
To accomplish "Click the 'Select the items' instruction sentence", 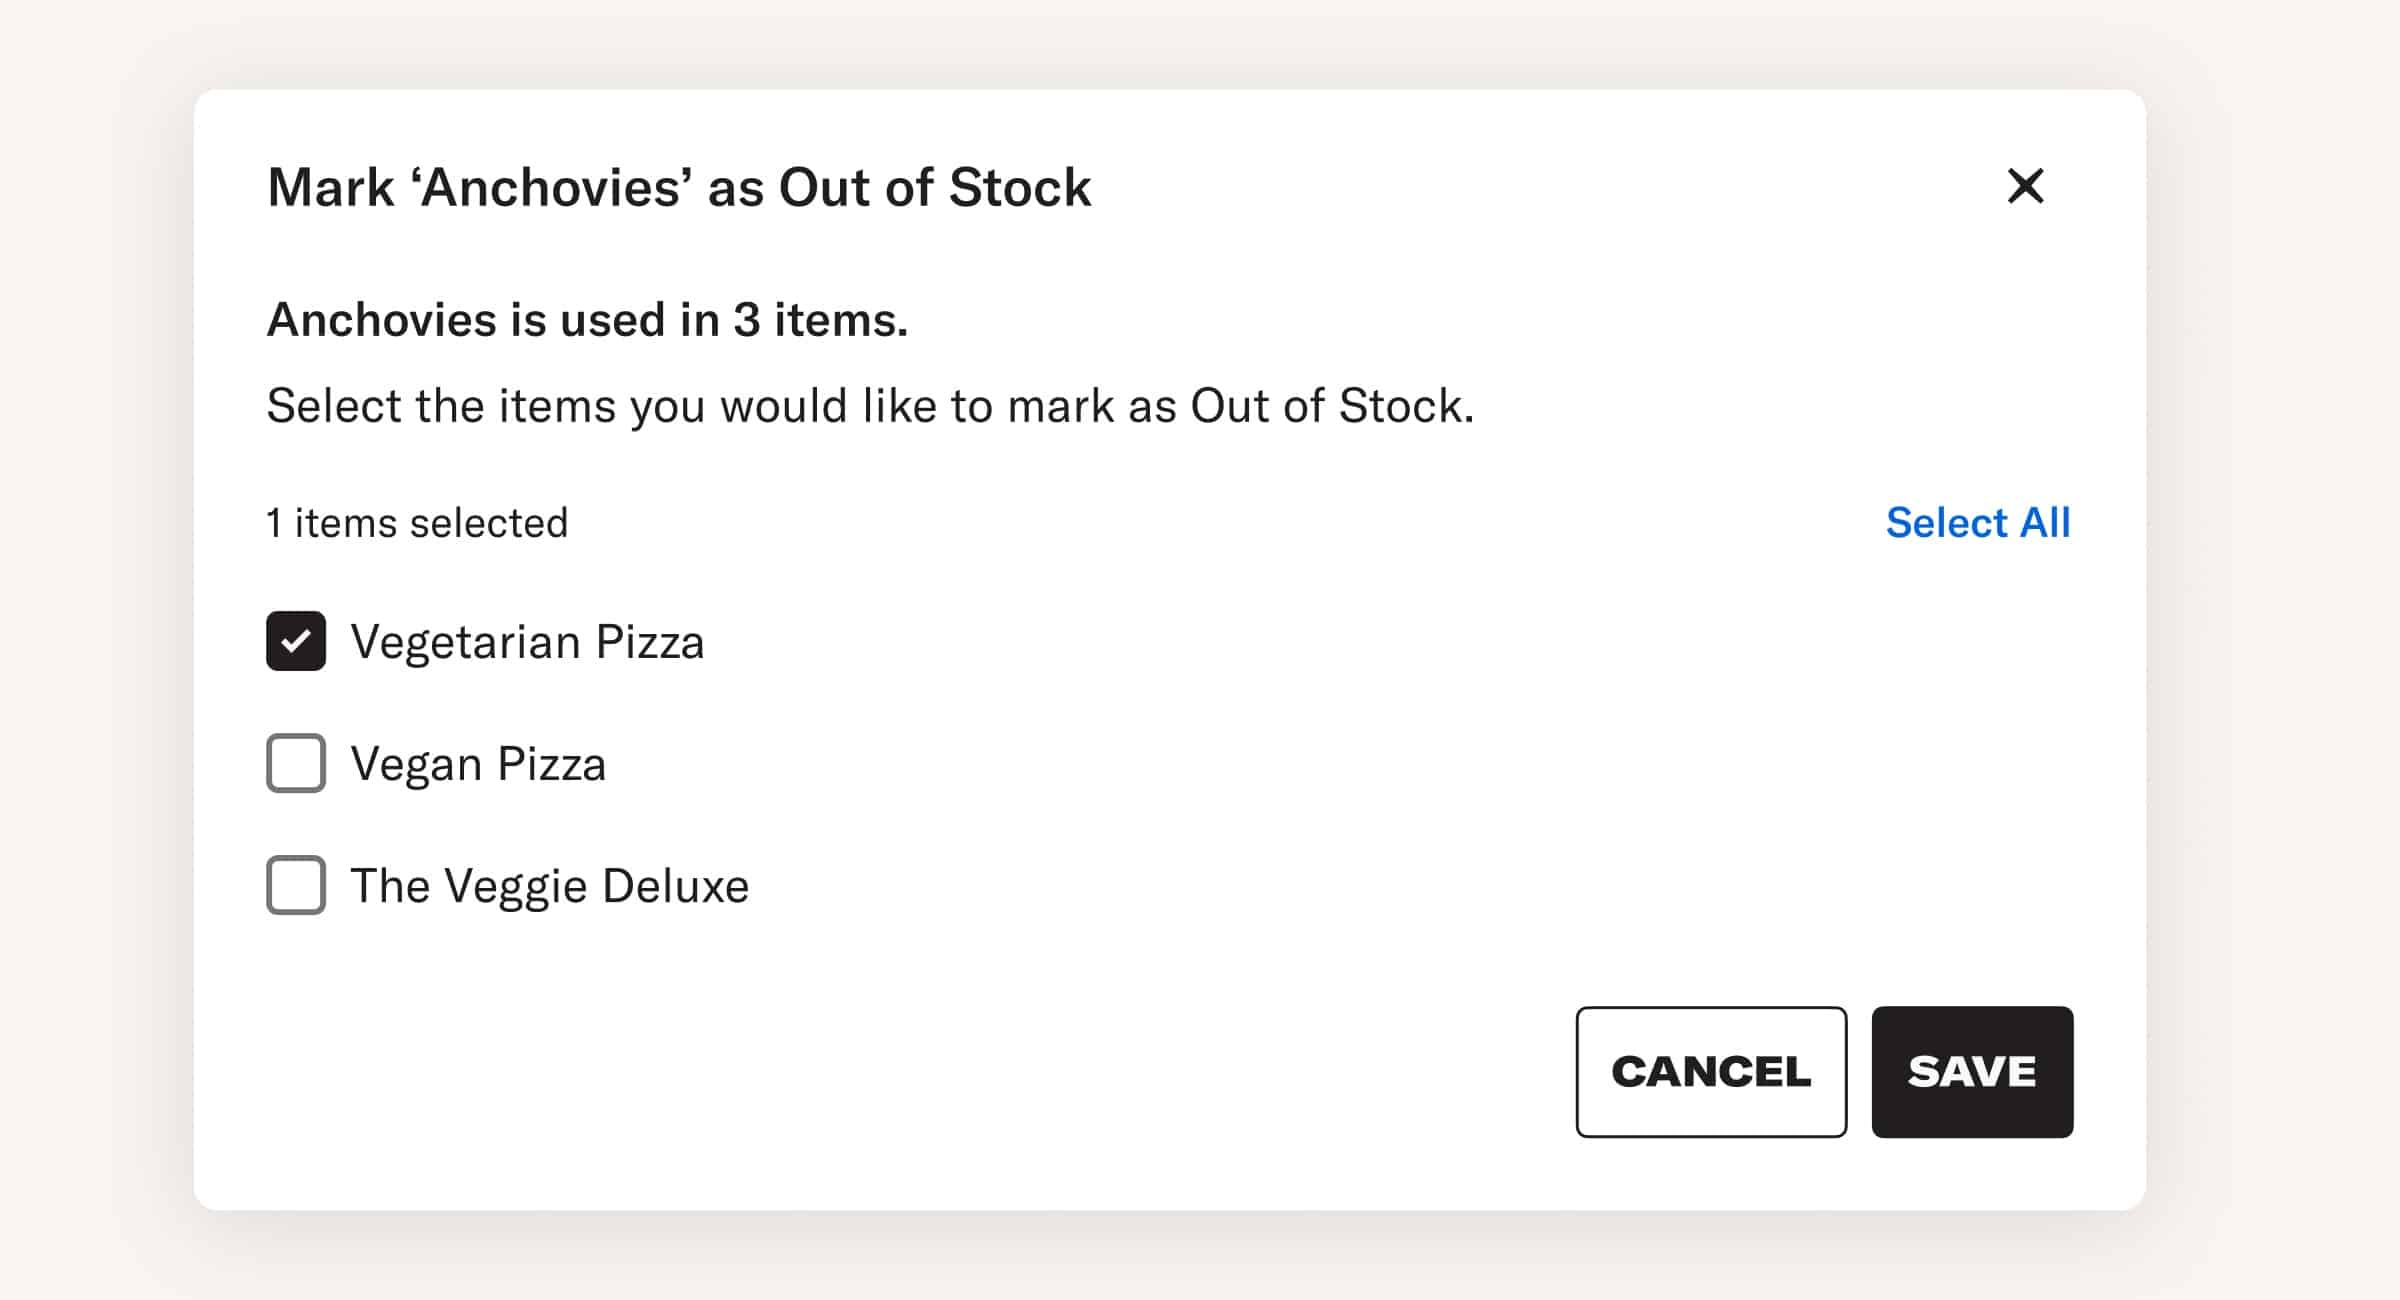I will tap(870, 406).
